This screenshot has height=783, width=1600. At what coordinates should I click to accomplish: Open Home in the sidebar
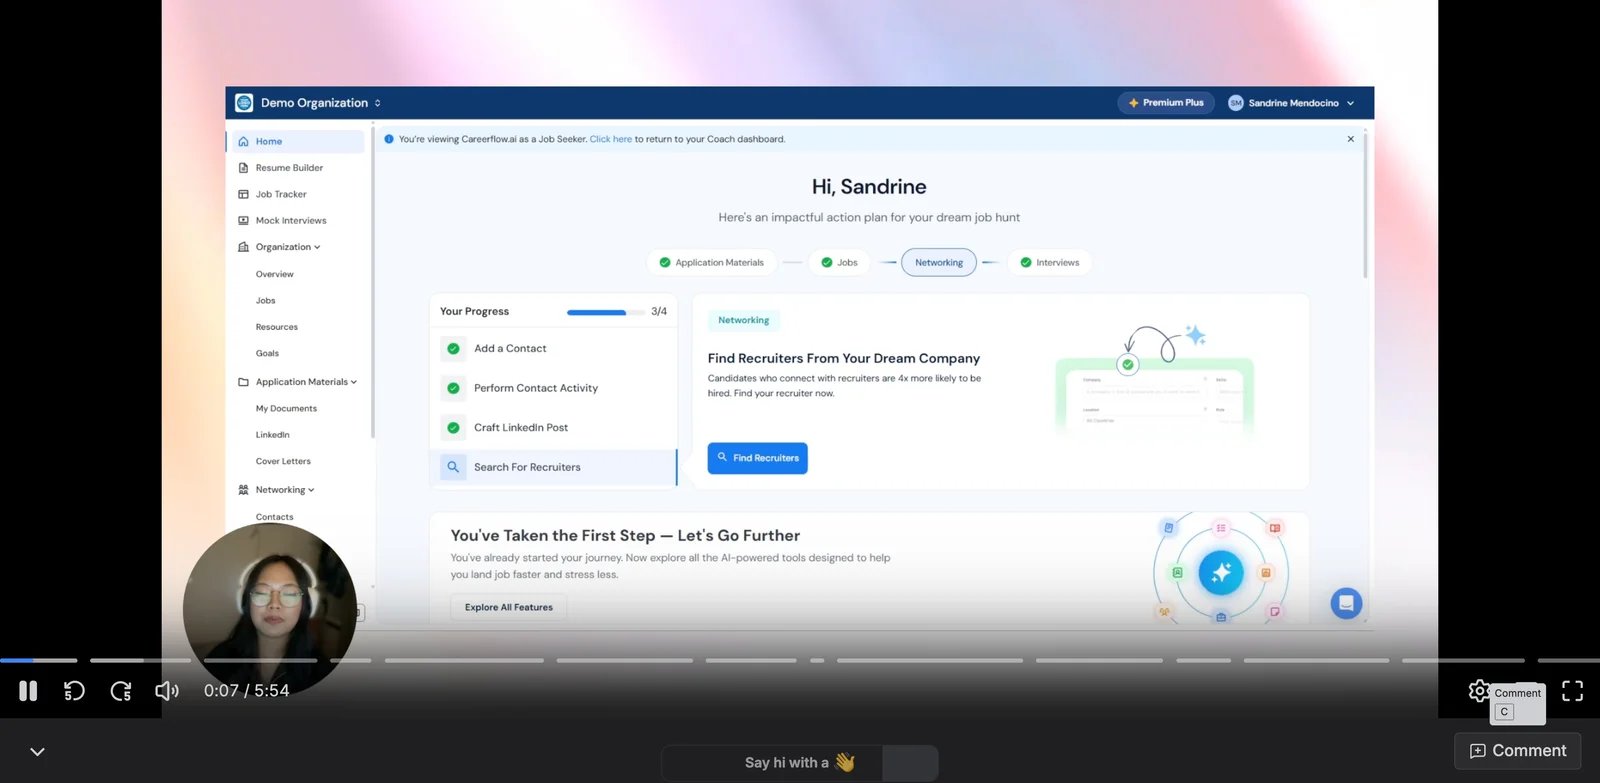click(x=298, y=141)
